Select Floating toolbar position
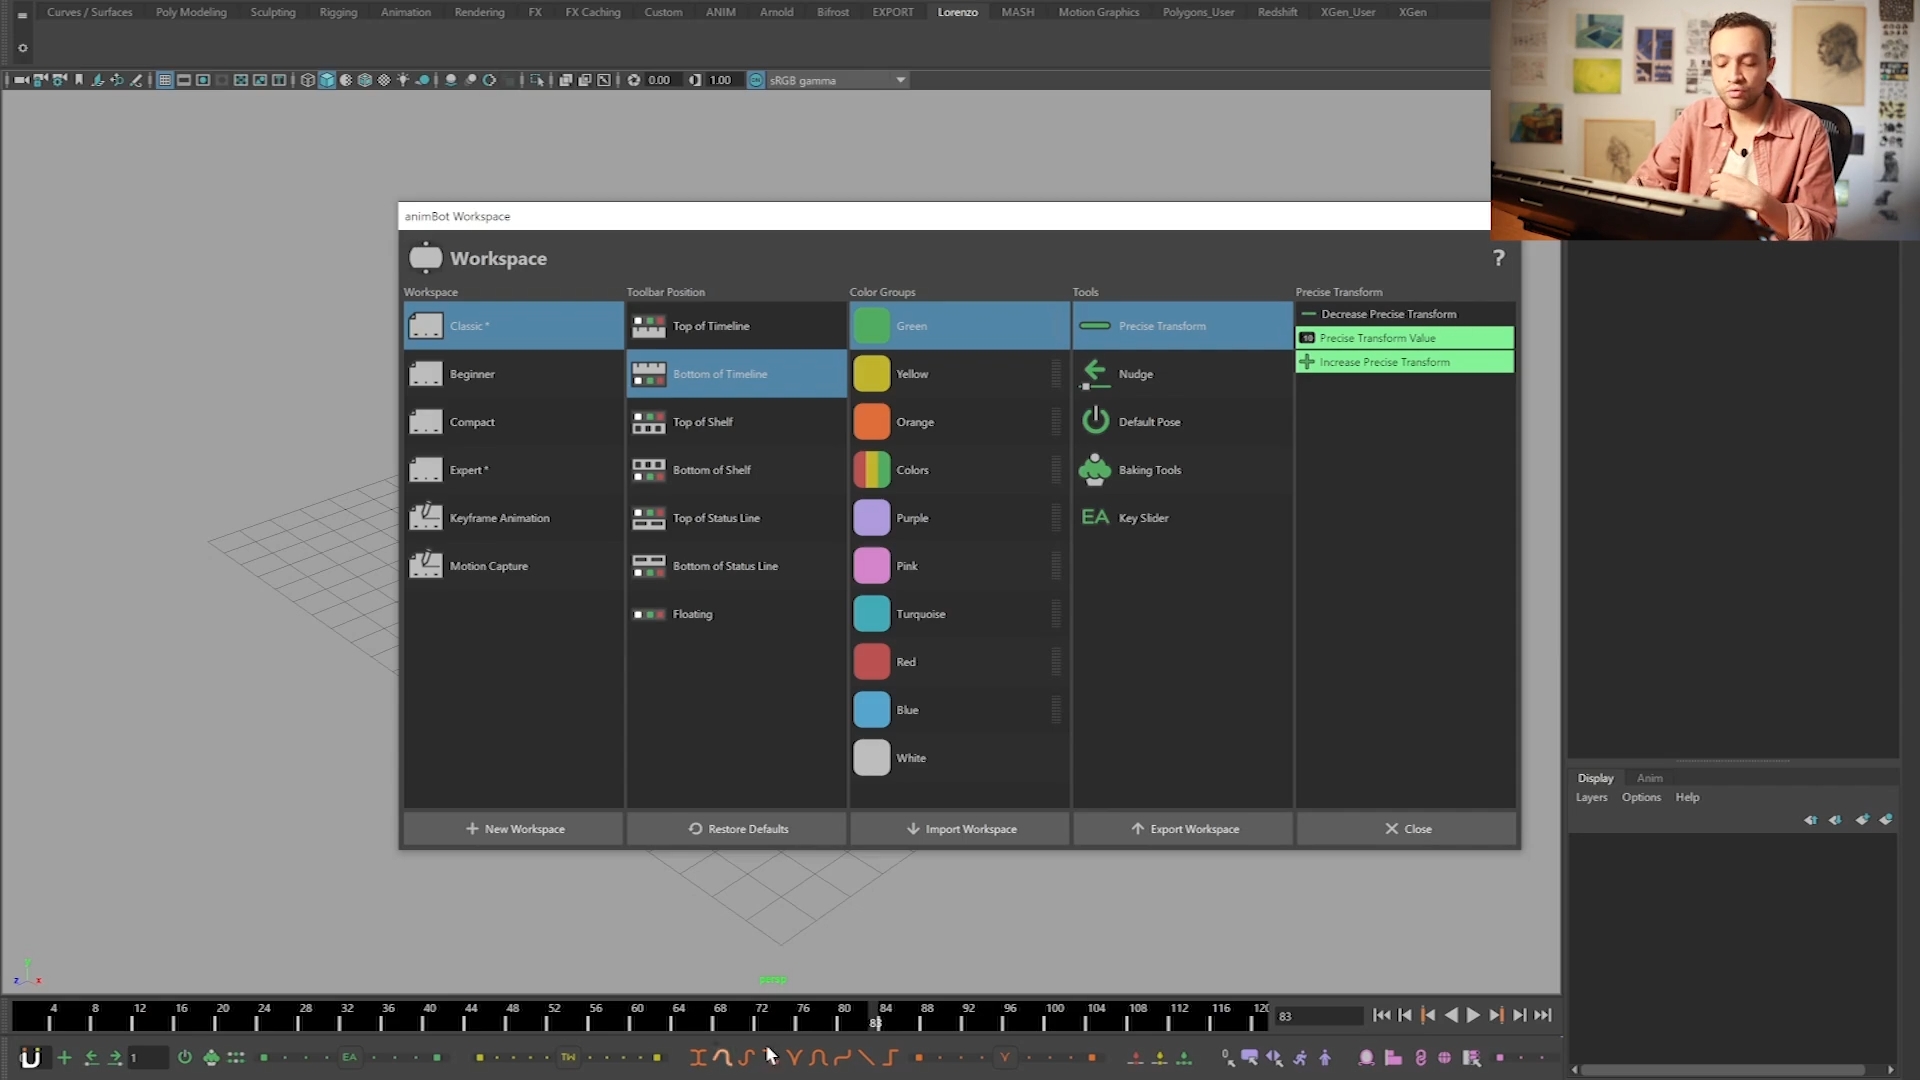1920x1080 pixels. point(736,614)
